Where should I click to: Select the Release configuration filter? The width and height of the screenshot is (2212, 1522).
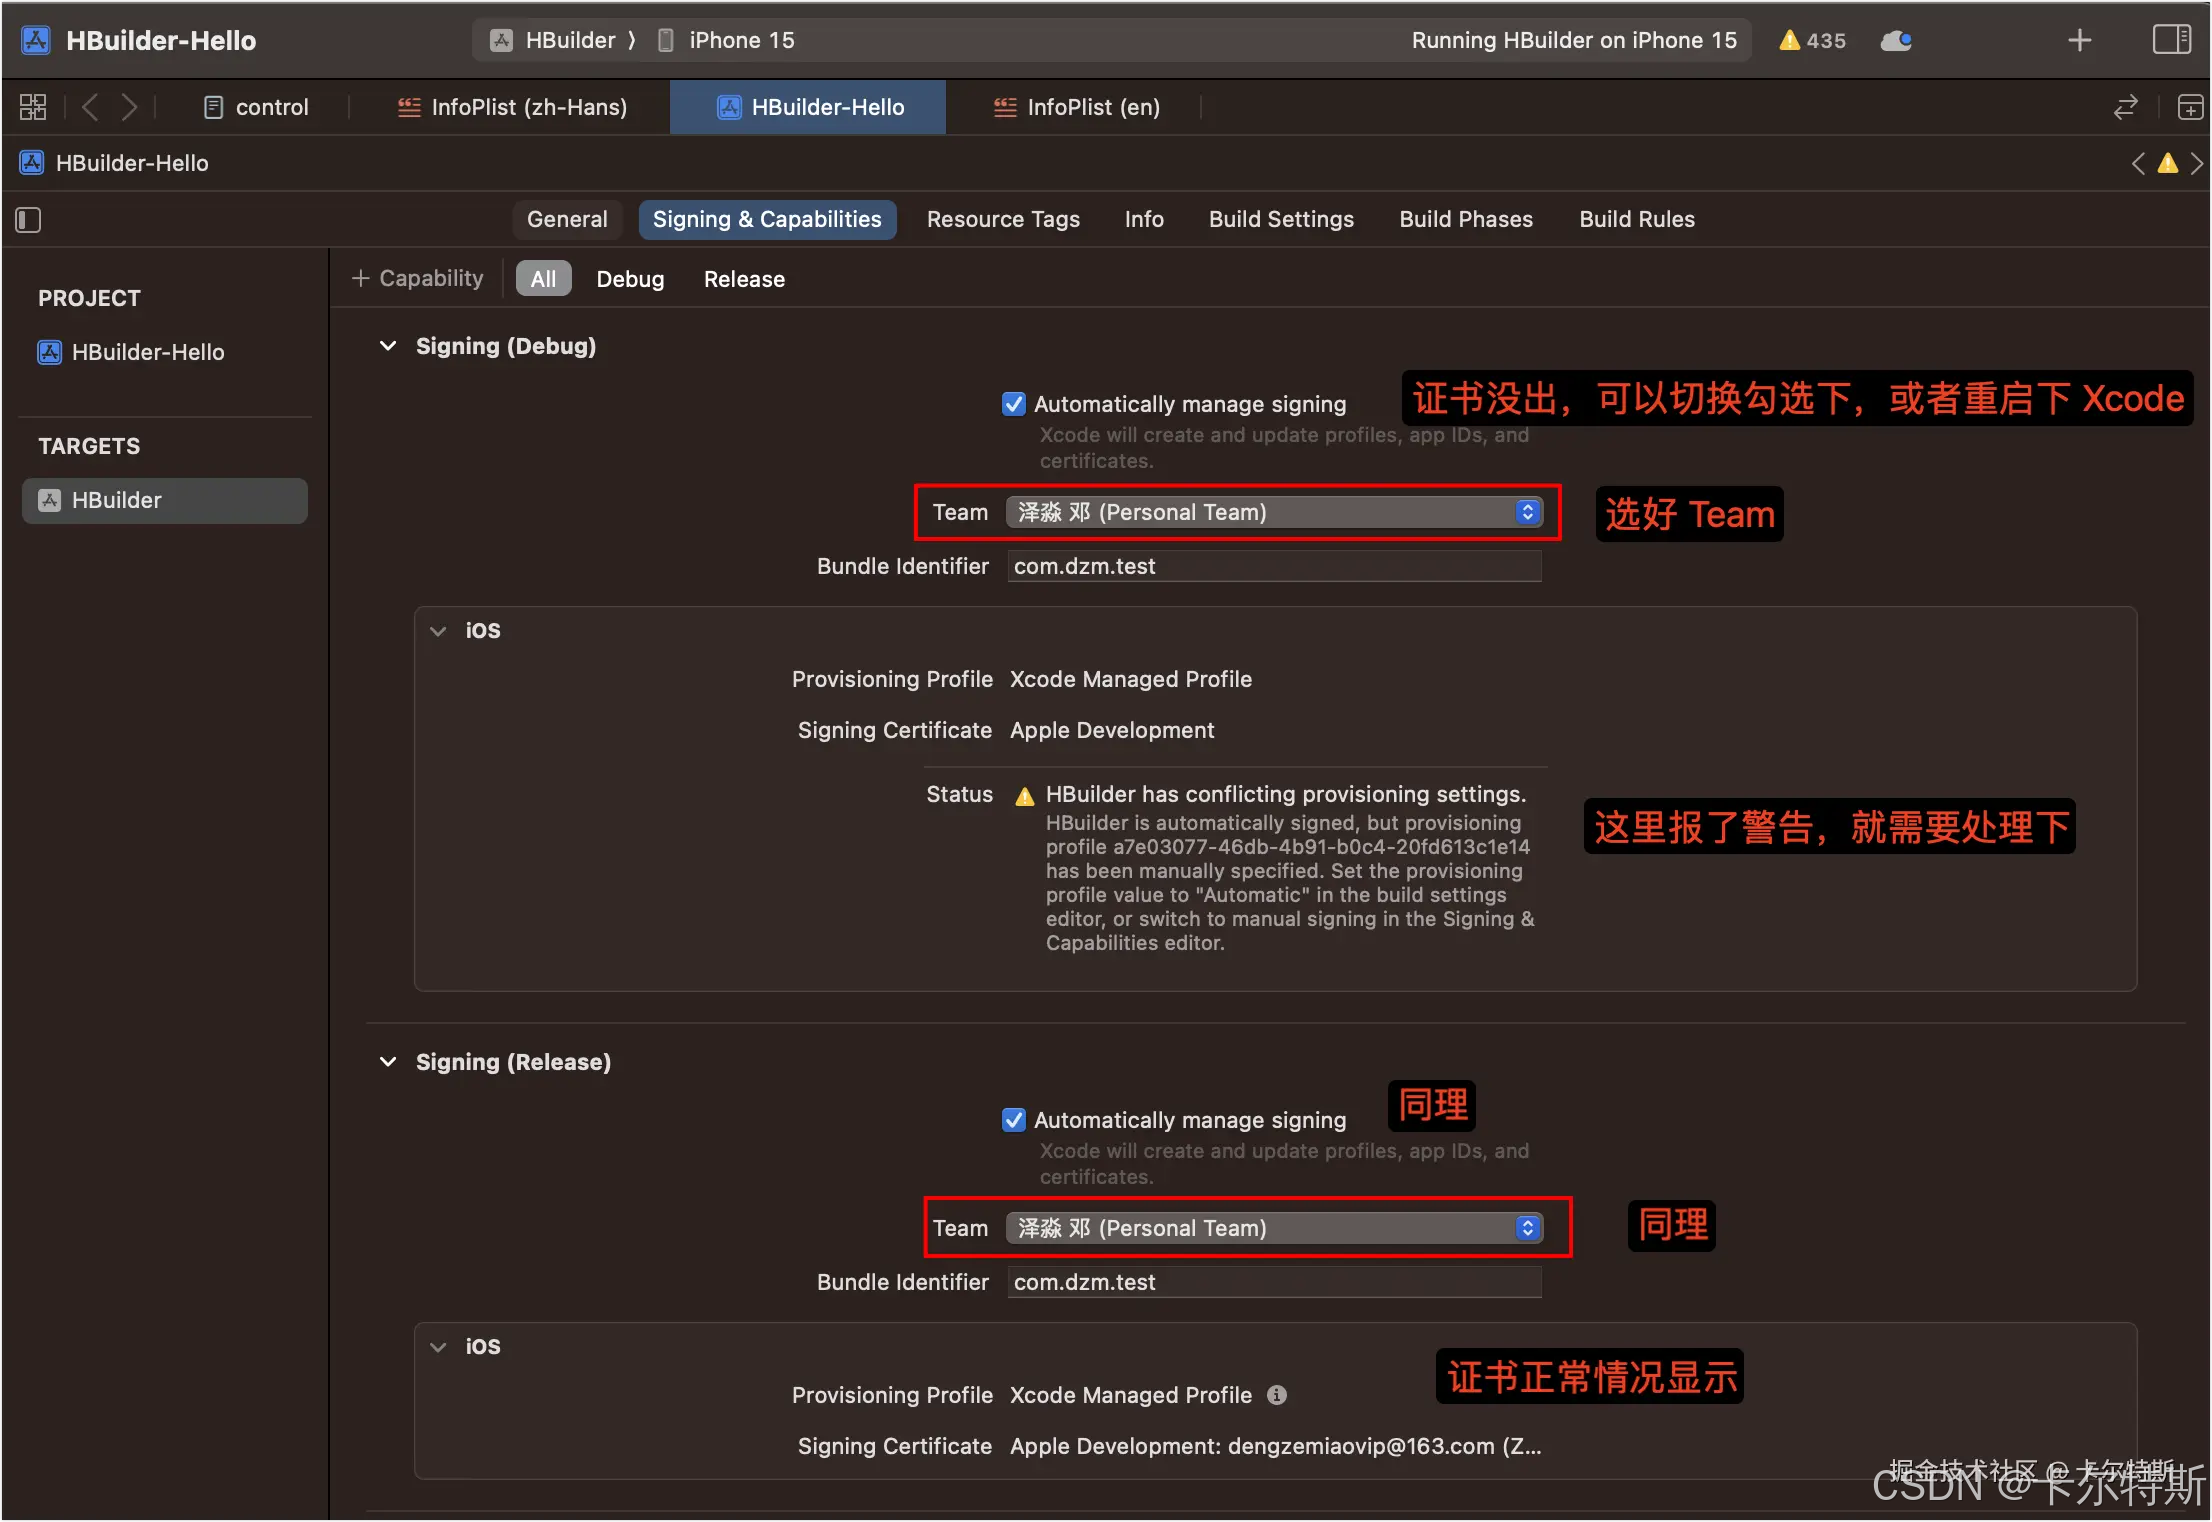click(x=744, y=279)
